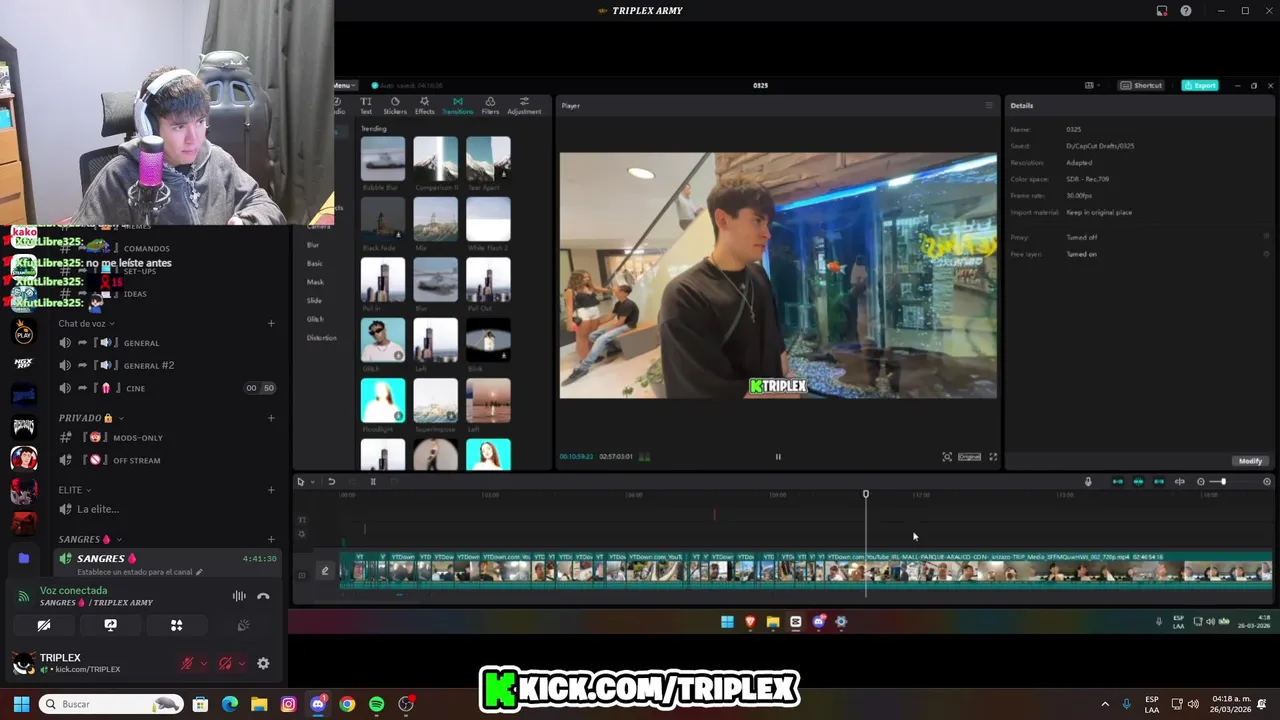This screenshot has height=720, width=1280.
Task: Toggle main track magnet in timeline
Action: [x=1118, y=482]
